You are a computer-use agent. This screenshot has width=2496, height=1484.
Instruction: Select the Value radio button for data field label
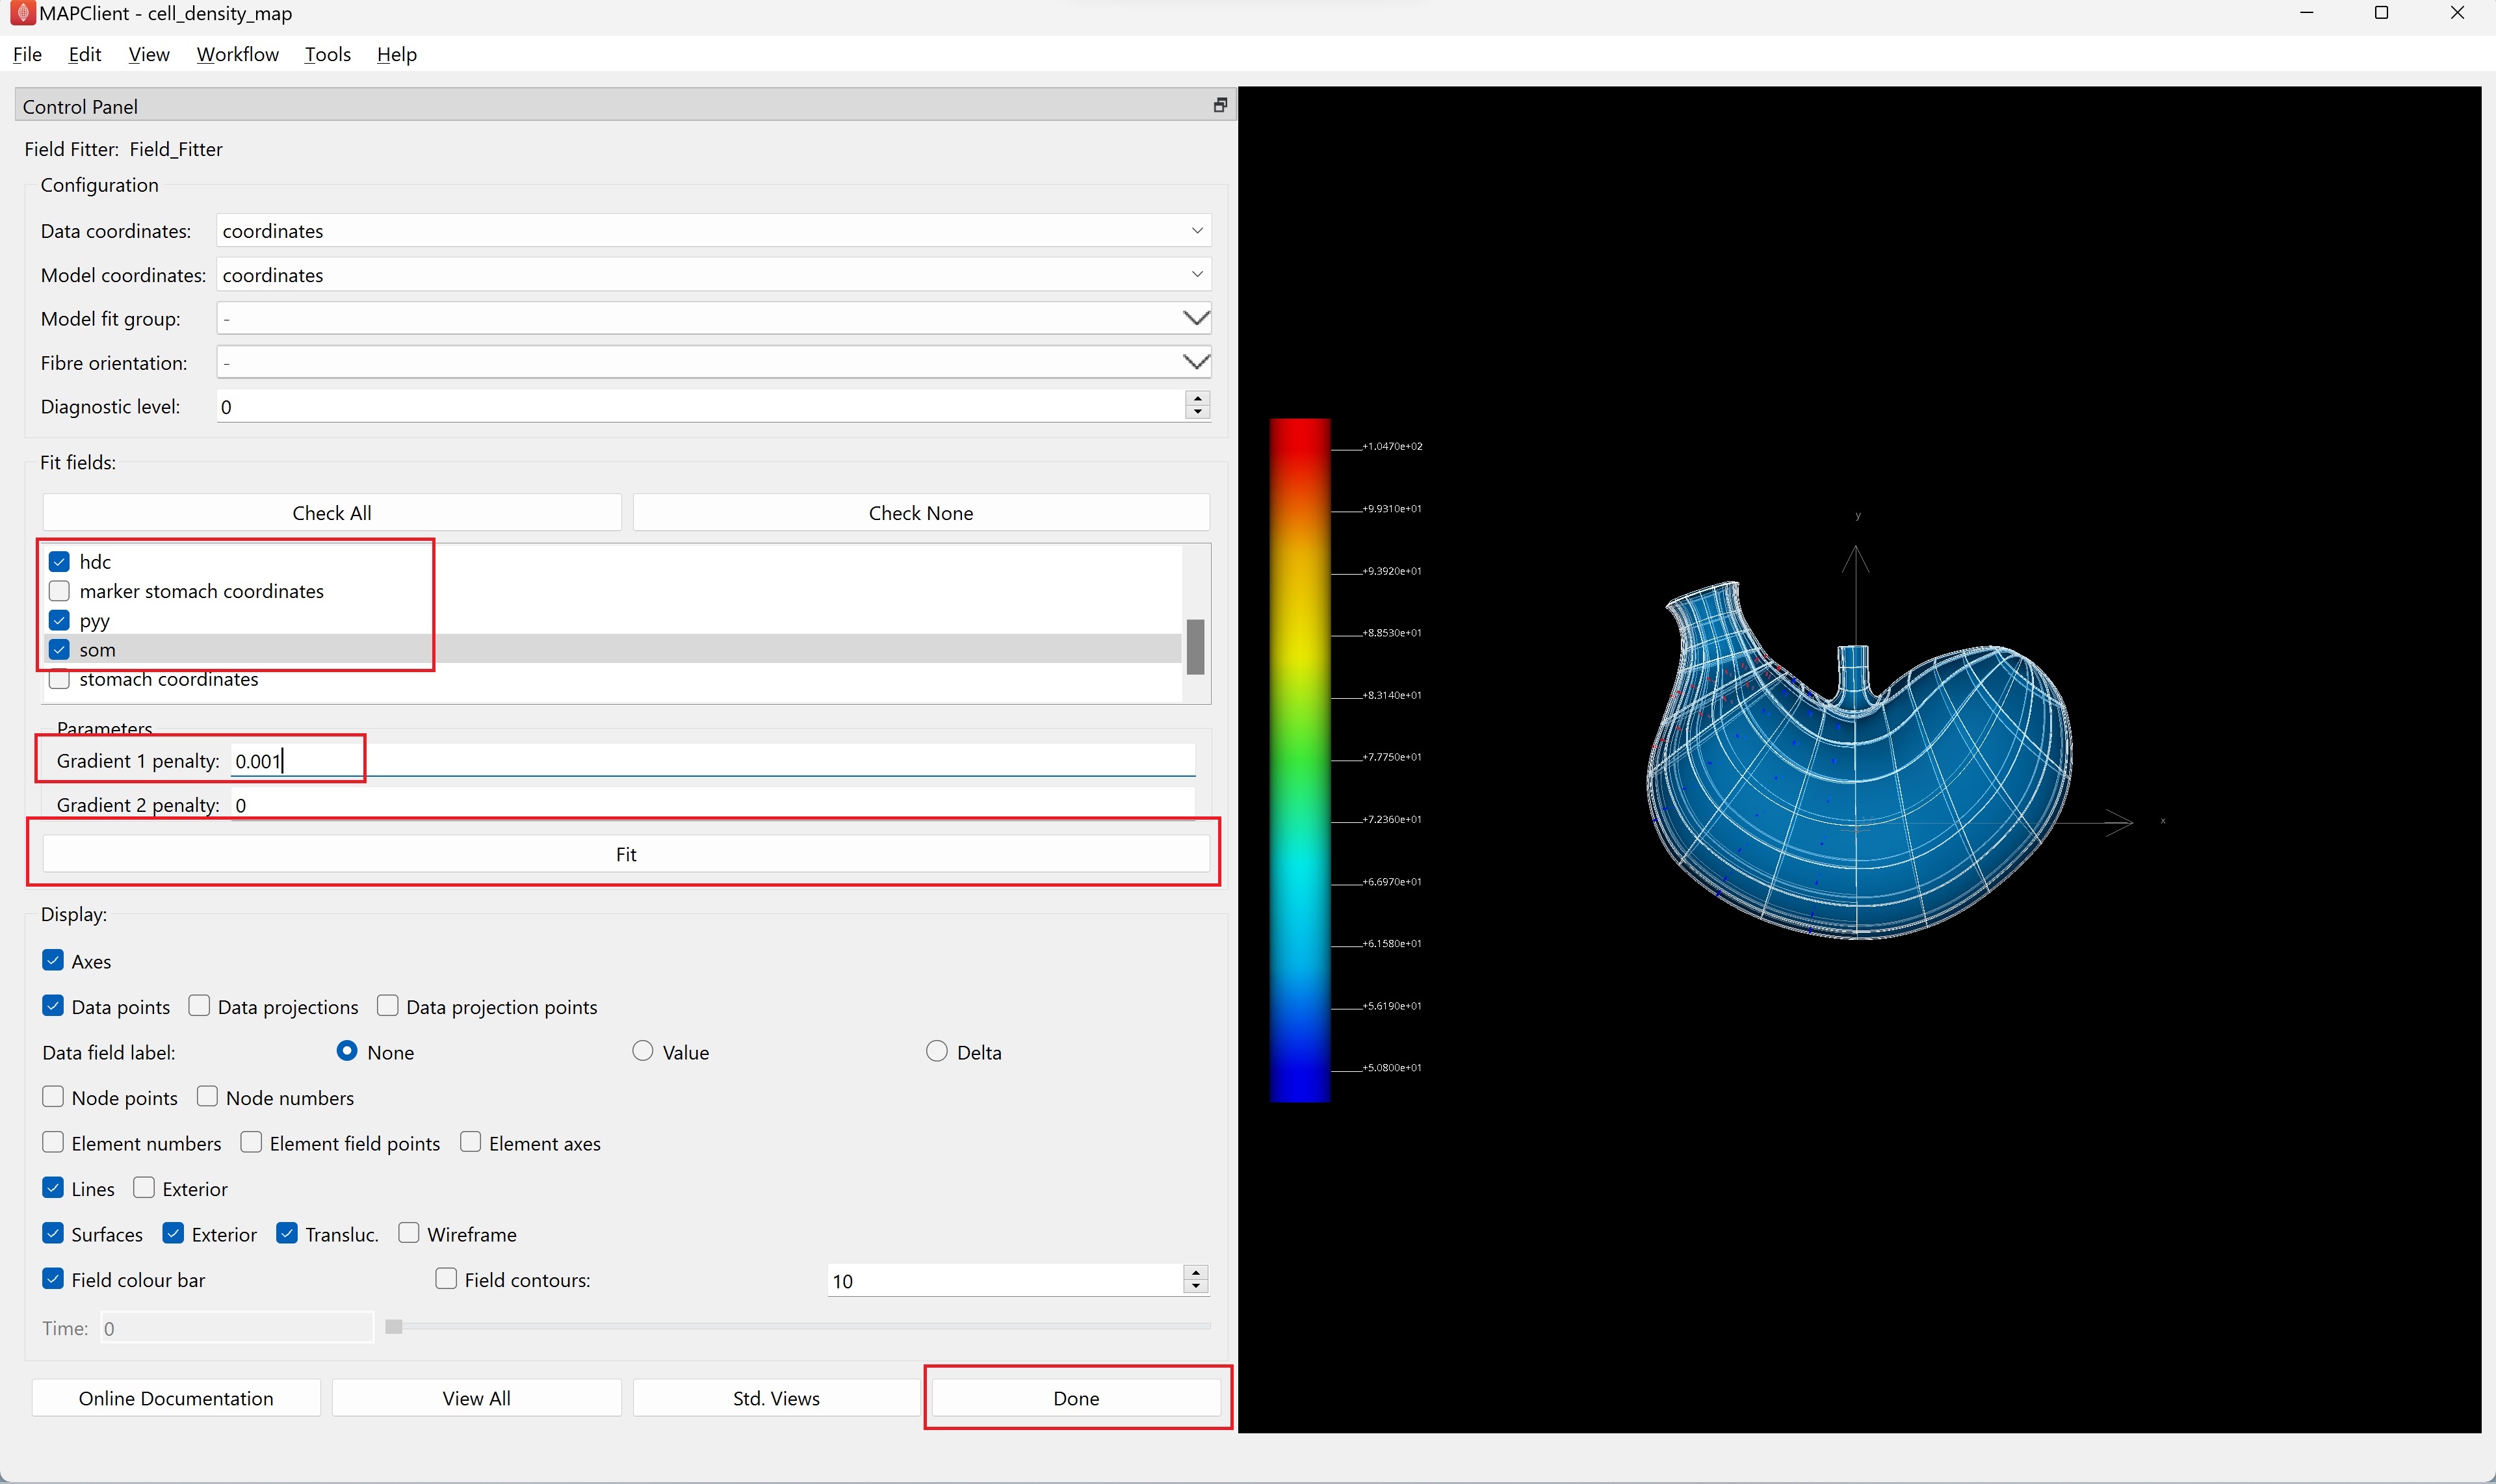(643, 1051)
